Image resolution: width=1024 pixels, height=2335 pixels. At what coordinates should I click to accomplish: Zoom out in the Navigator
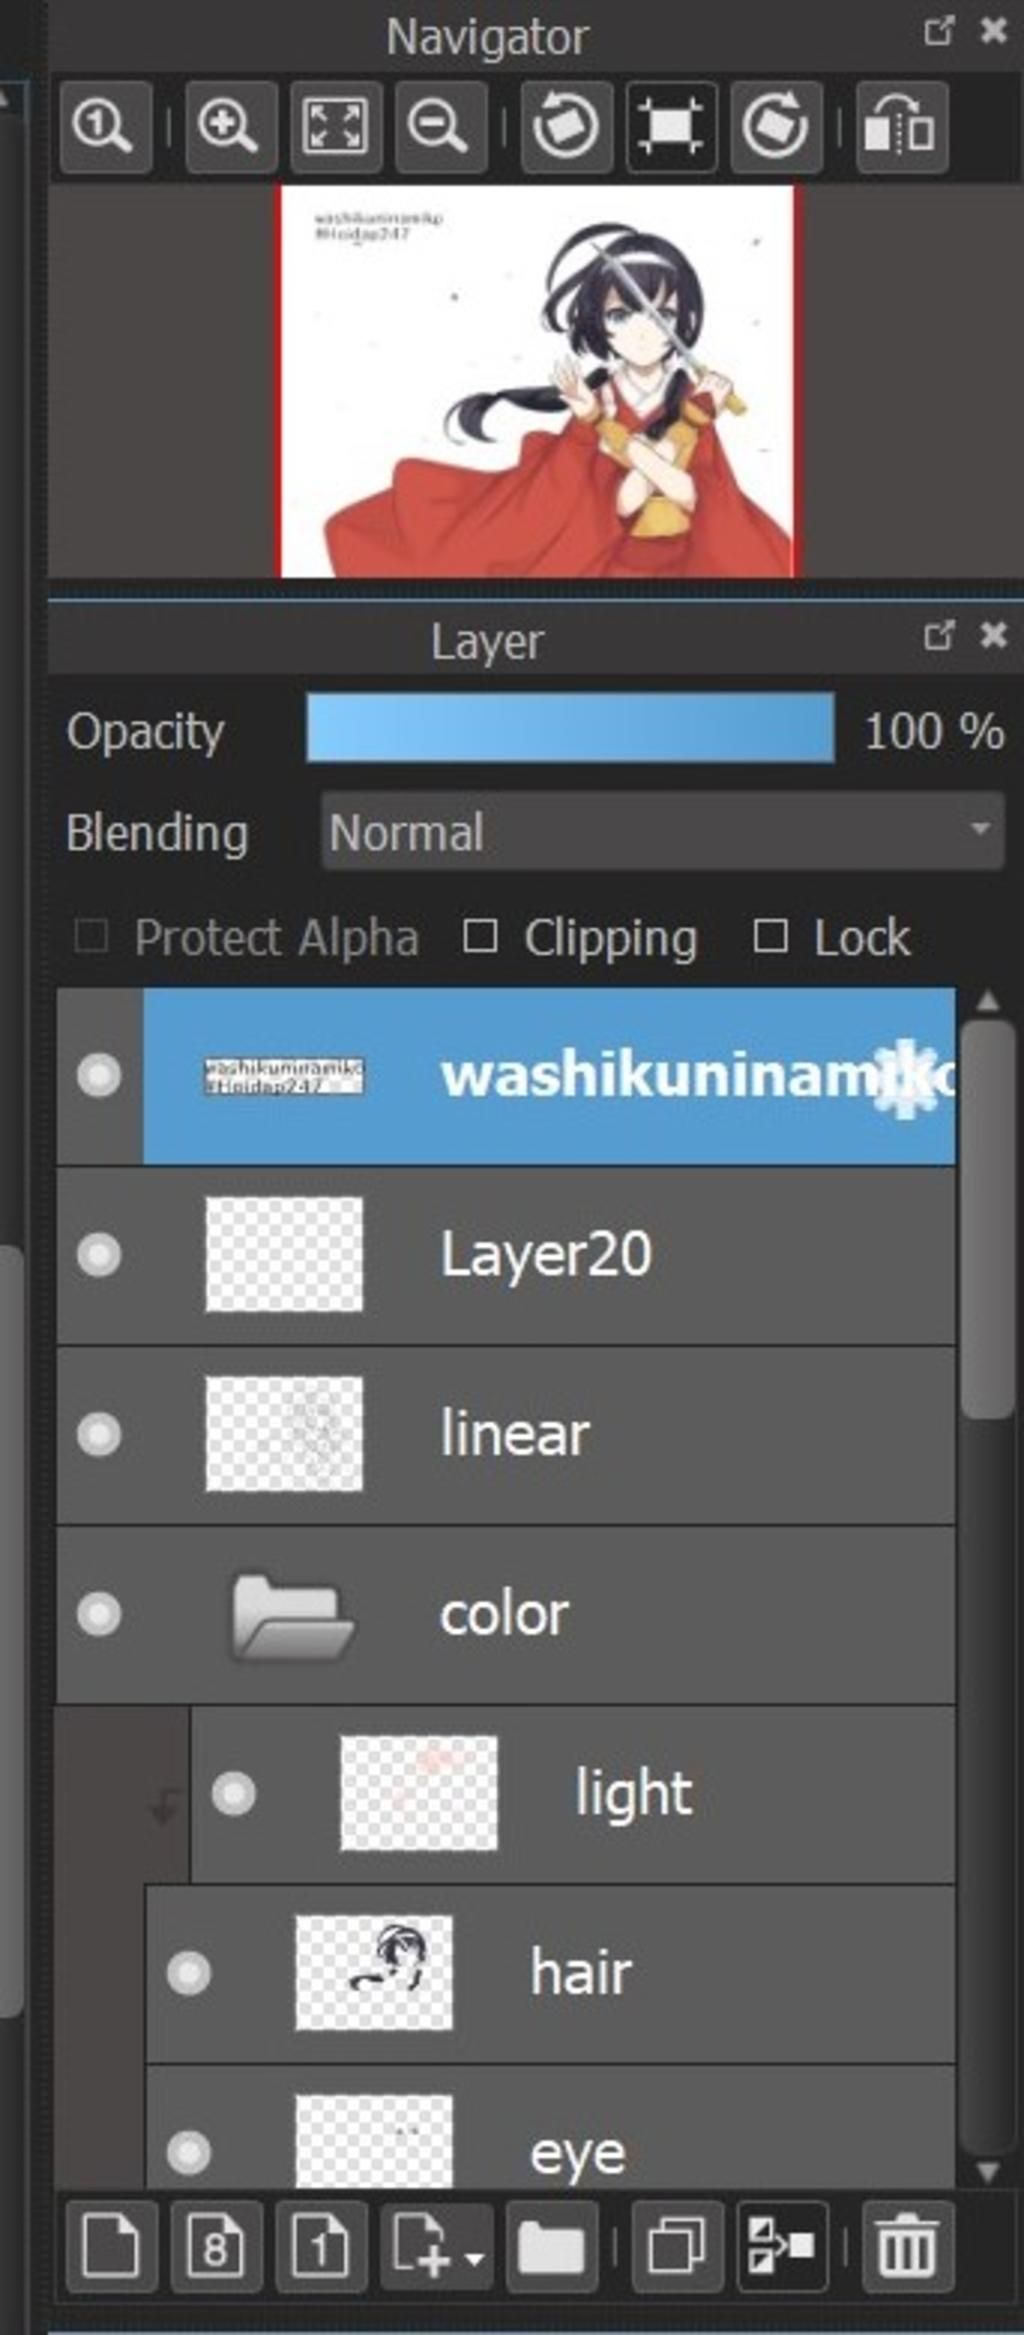(x=440, y=128)
